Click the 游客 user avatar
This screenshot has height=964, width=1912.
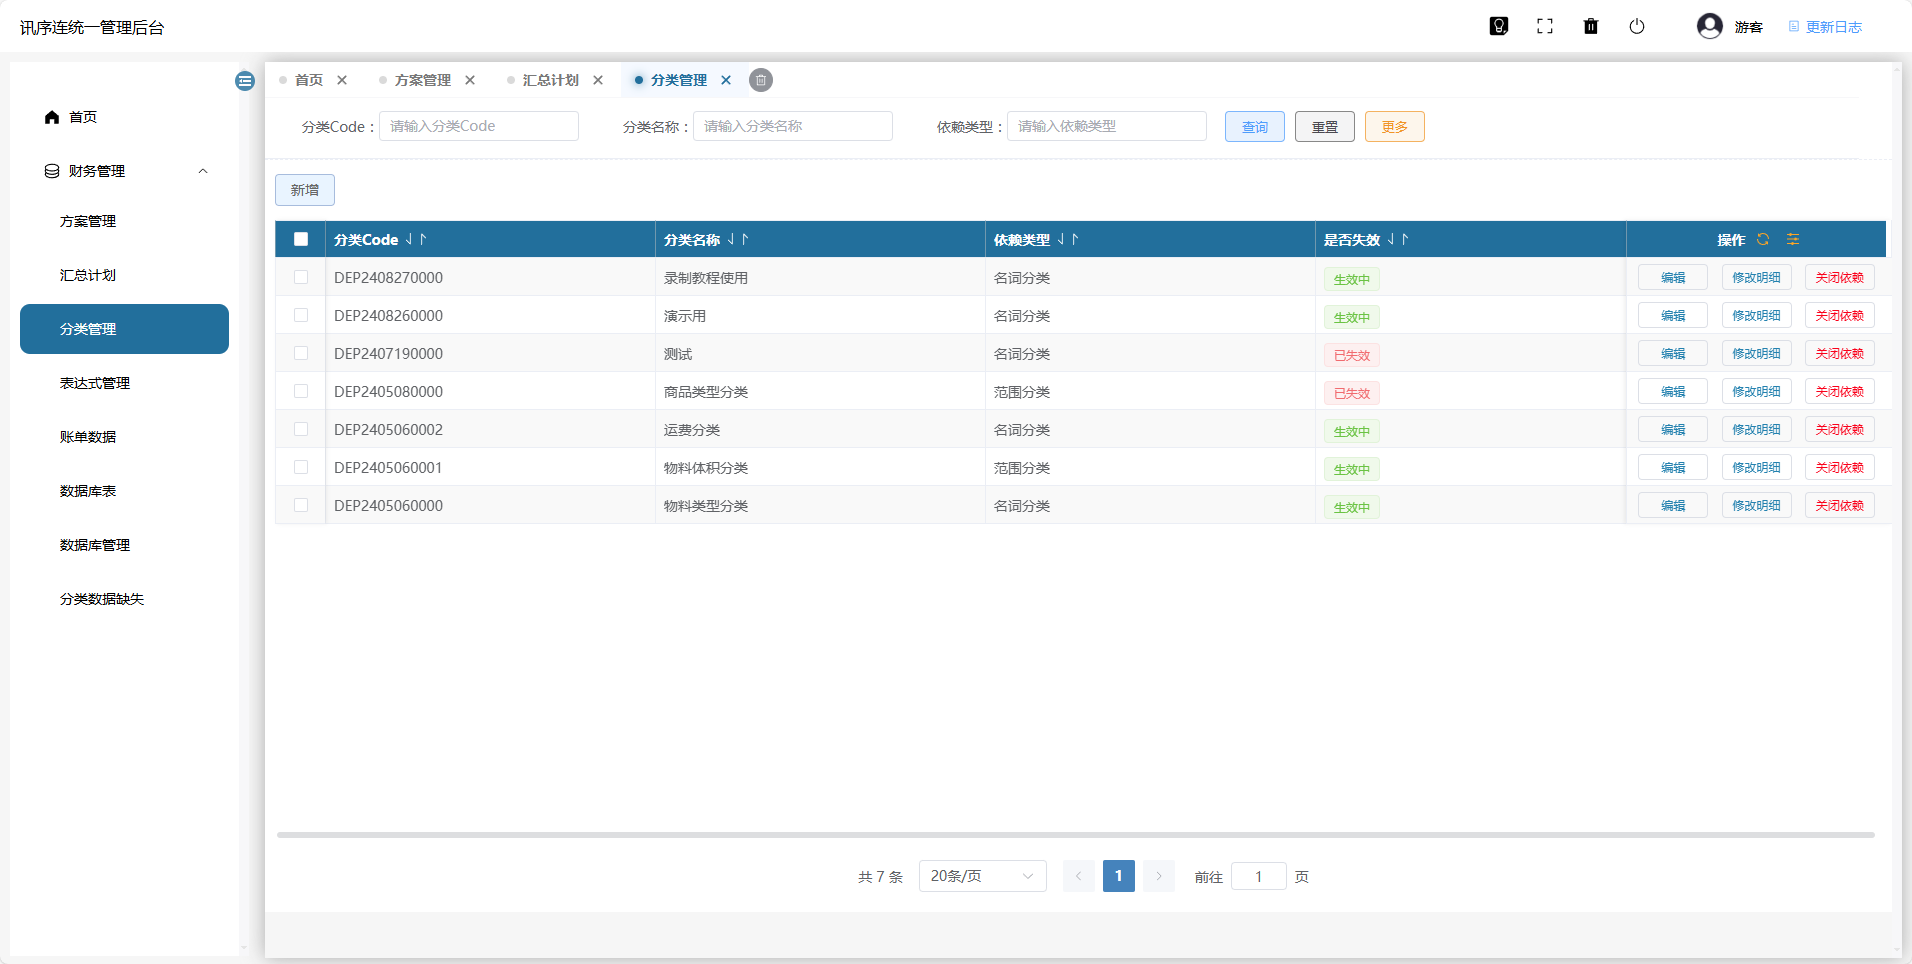click(x=1709, y=27)
